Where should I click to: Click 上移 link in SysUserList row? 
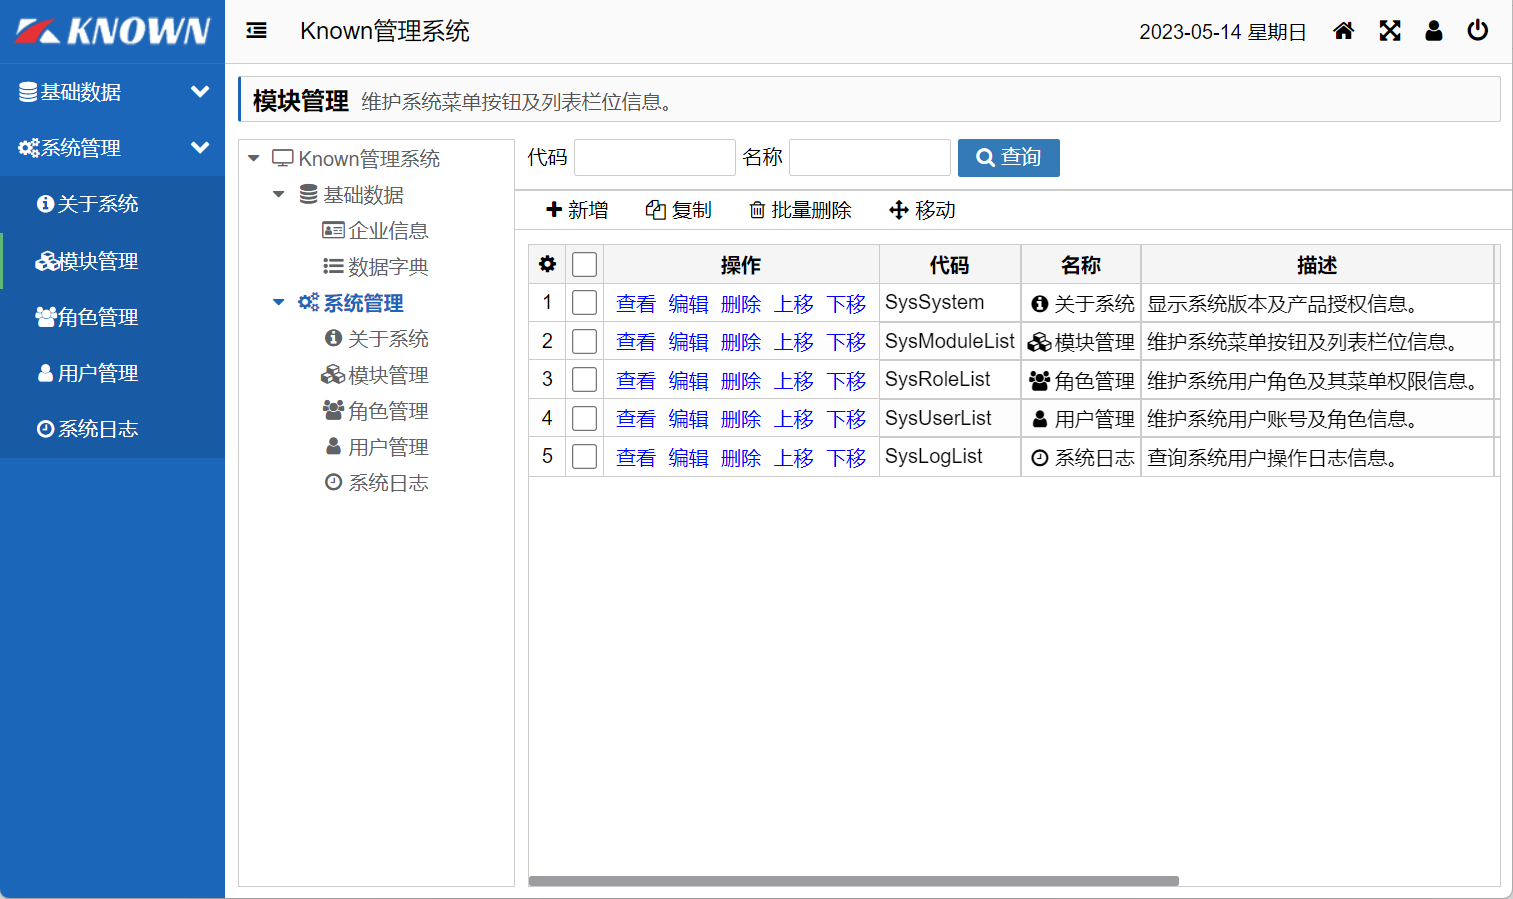794,419
